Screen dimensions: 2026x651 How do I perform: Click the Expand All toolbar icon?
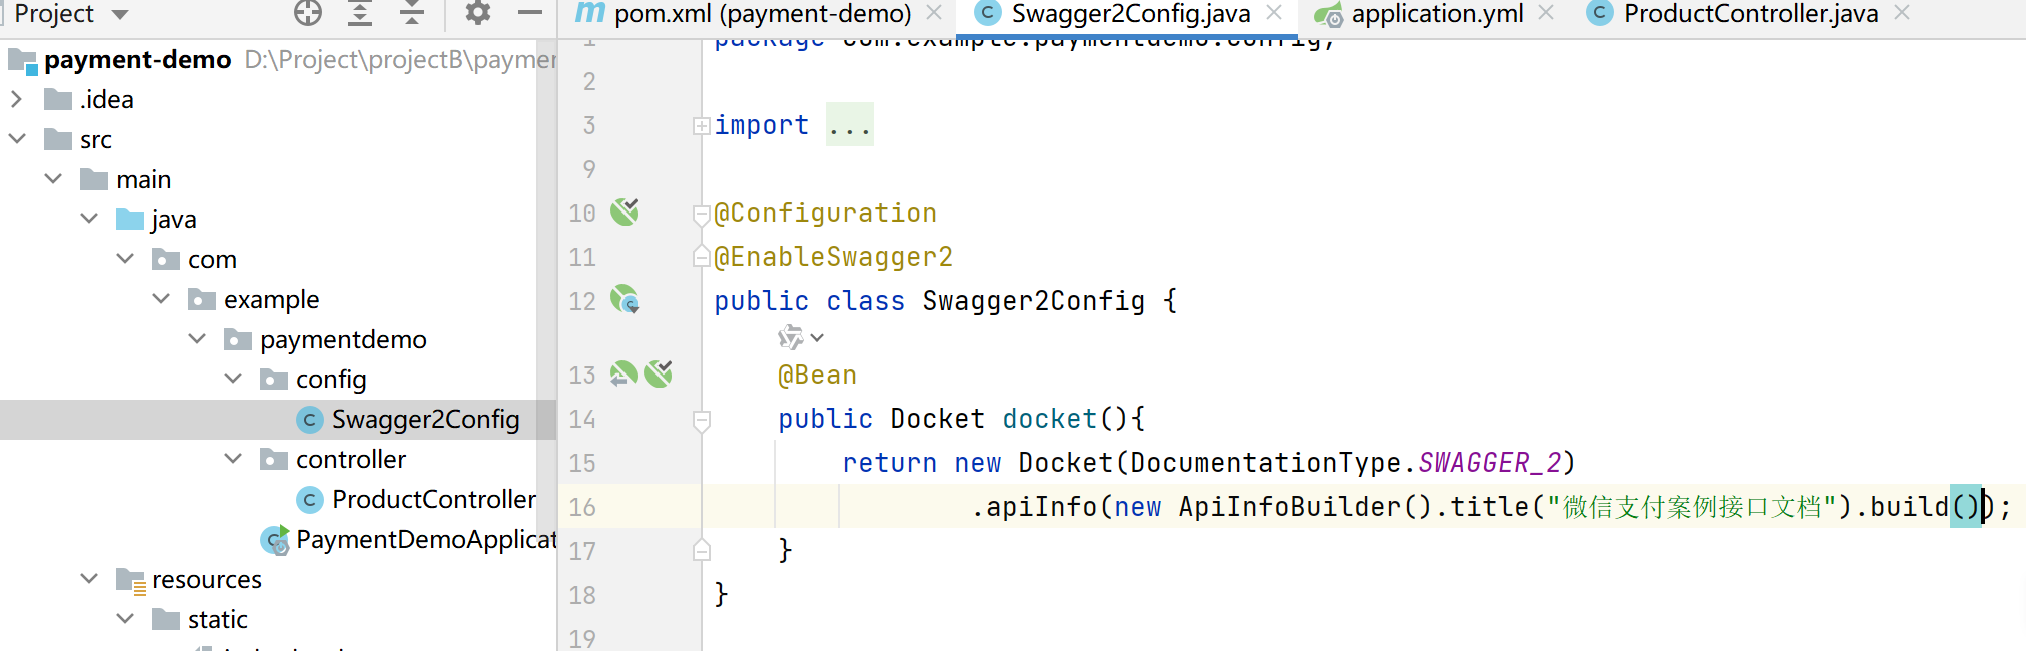[360, 13]
